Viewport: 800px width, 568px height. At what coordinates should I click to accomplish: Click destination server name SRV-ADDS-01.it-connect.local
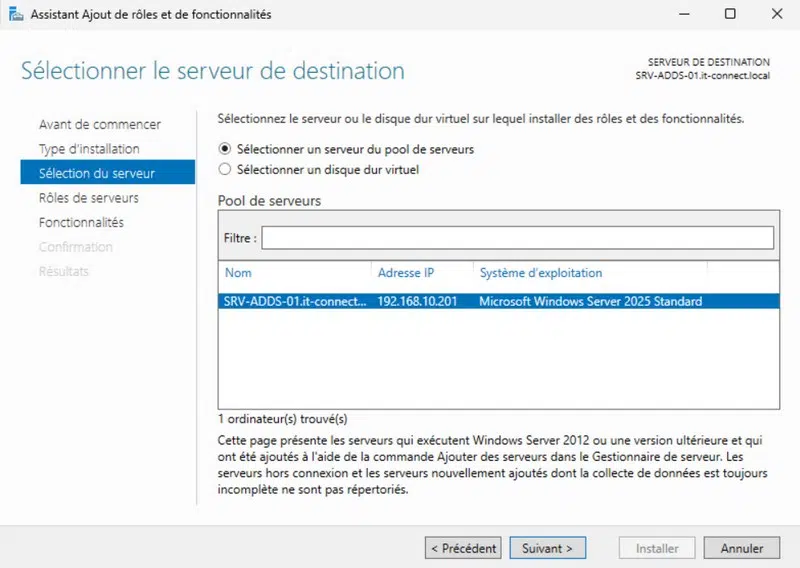click(x=703, y=76)
